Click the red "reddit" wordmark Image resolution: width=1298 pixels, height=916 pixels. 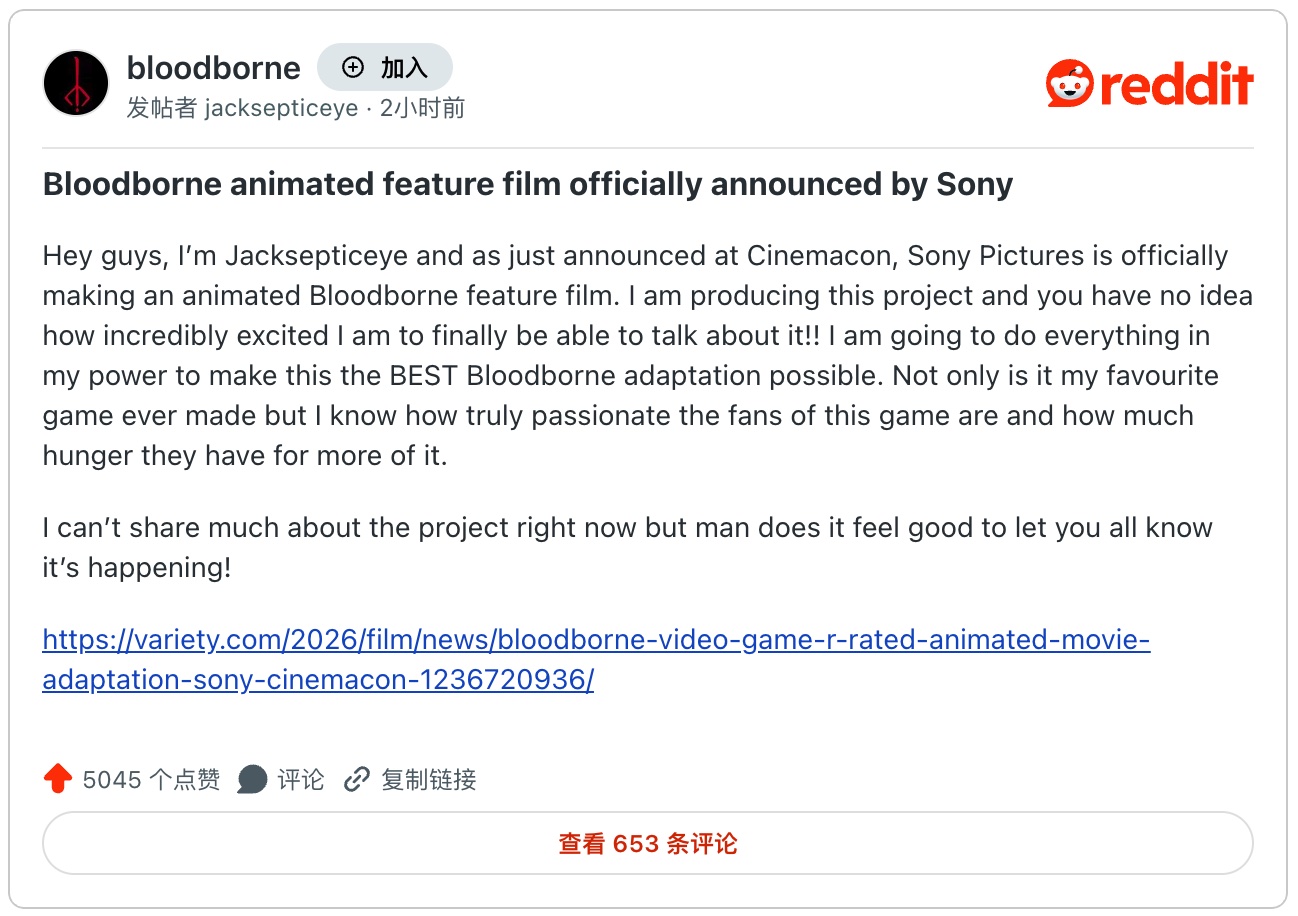(x=1176, y=85)
